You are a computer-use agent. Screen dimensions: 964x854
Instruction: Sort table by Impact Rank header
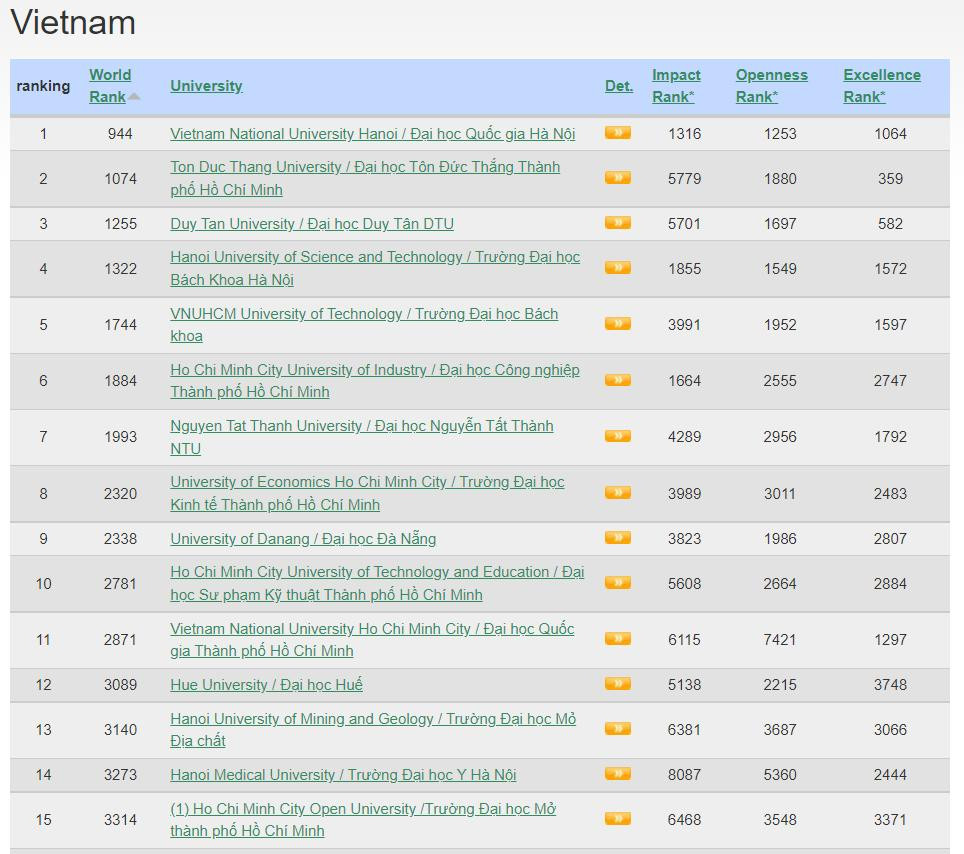(676, 86)
